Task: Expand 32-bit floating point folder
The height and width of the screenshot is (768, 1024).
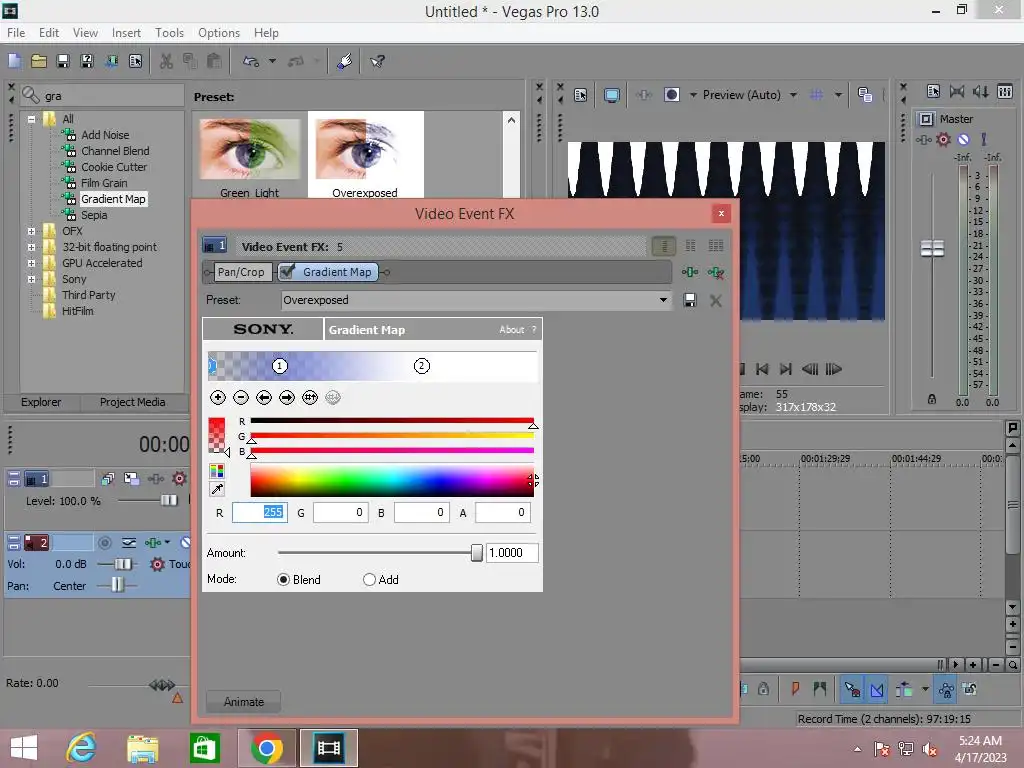Action: click(x=31, y=248)
